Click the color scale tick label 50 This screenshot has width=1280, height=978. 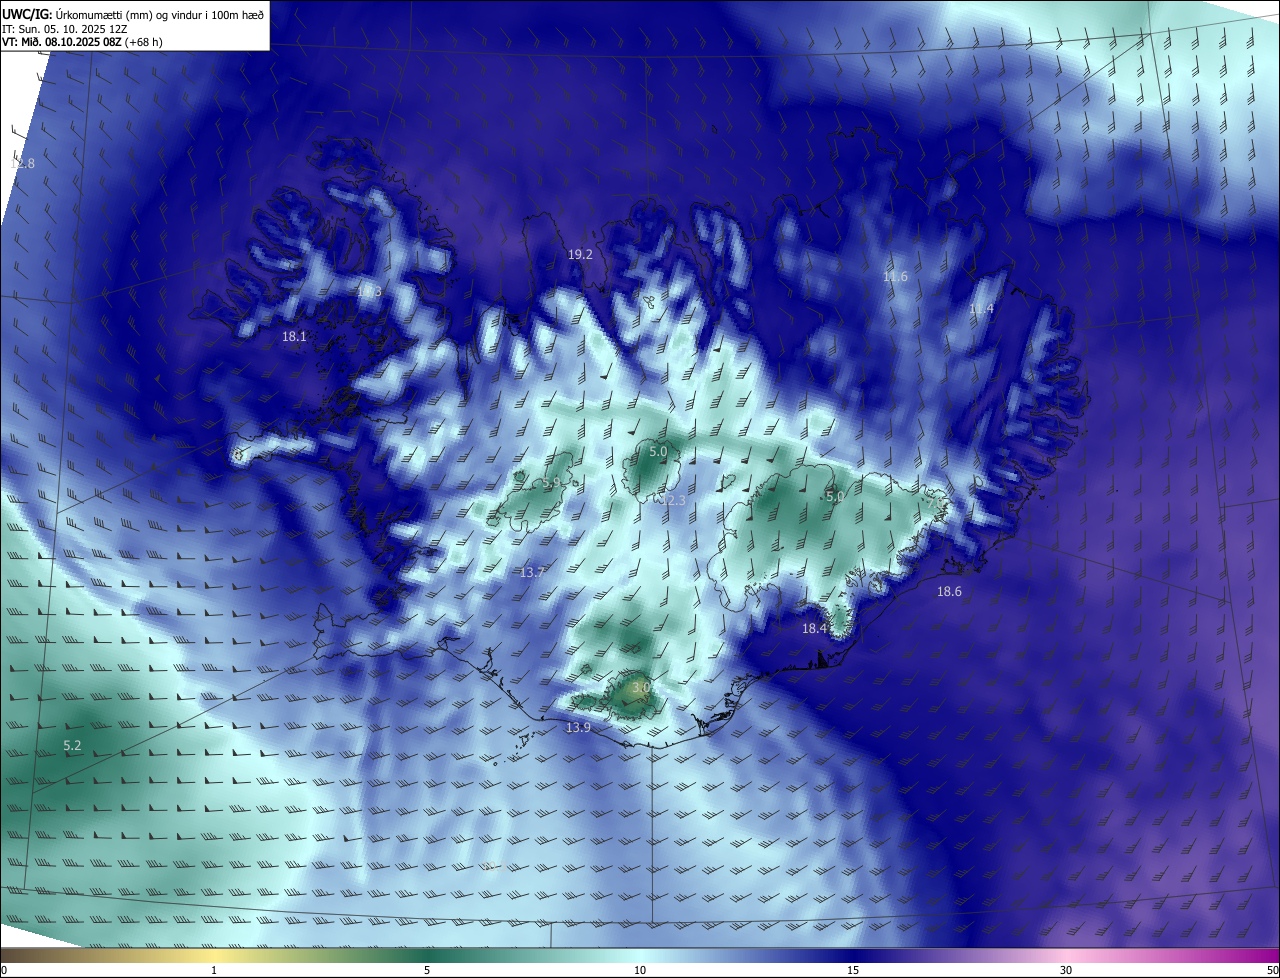[1272, 970]
